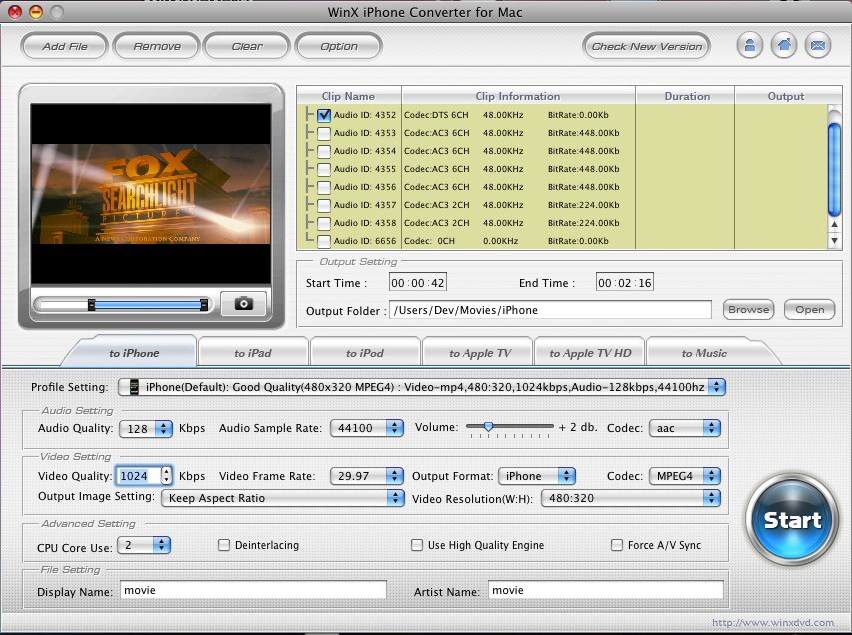Open the Audio Sample Rate 44100 dropdown

(367, 428)
